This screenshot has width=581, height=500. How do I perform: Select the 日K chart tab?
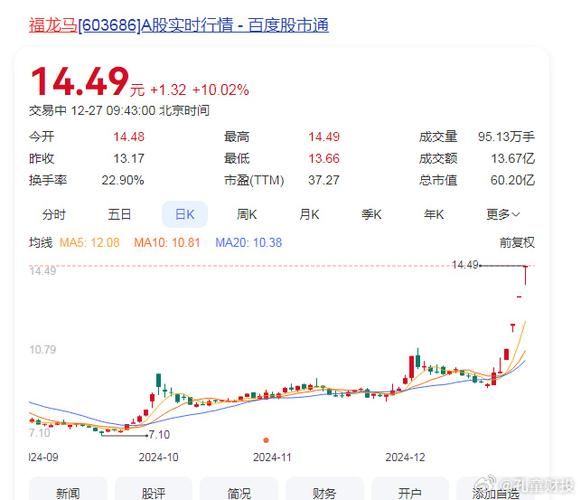click(x=185, y=215)
